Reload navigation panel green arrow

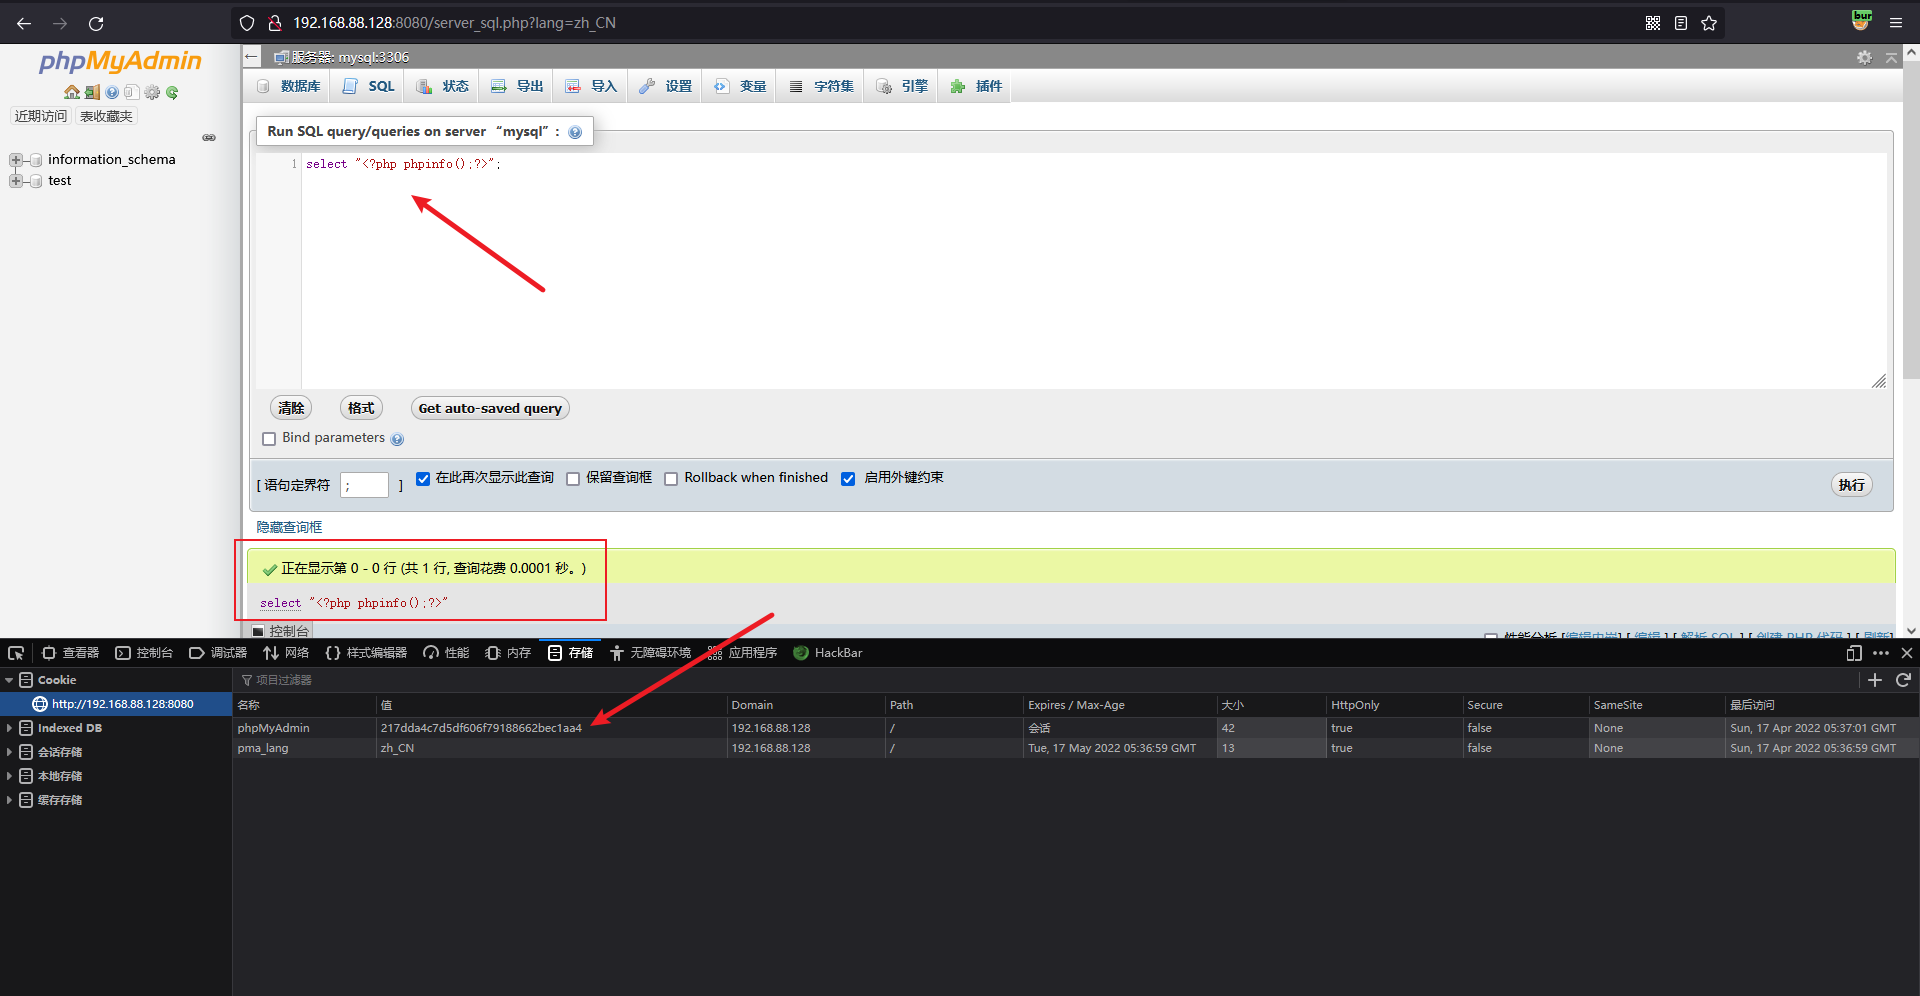pos(172,92)
